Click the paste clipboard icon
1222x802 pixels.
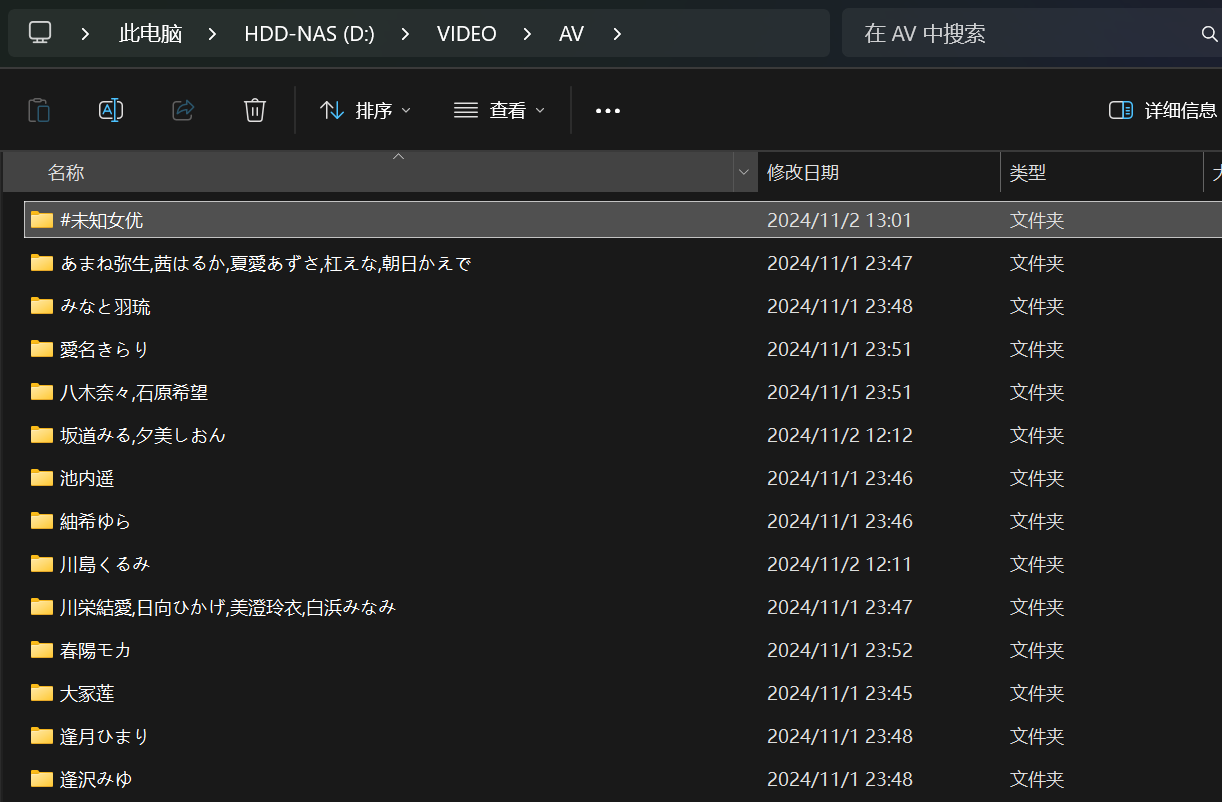[x=39, y=110]
